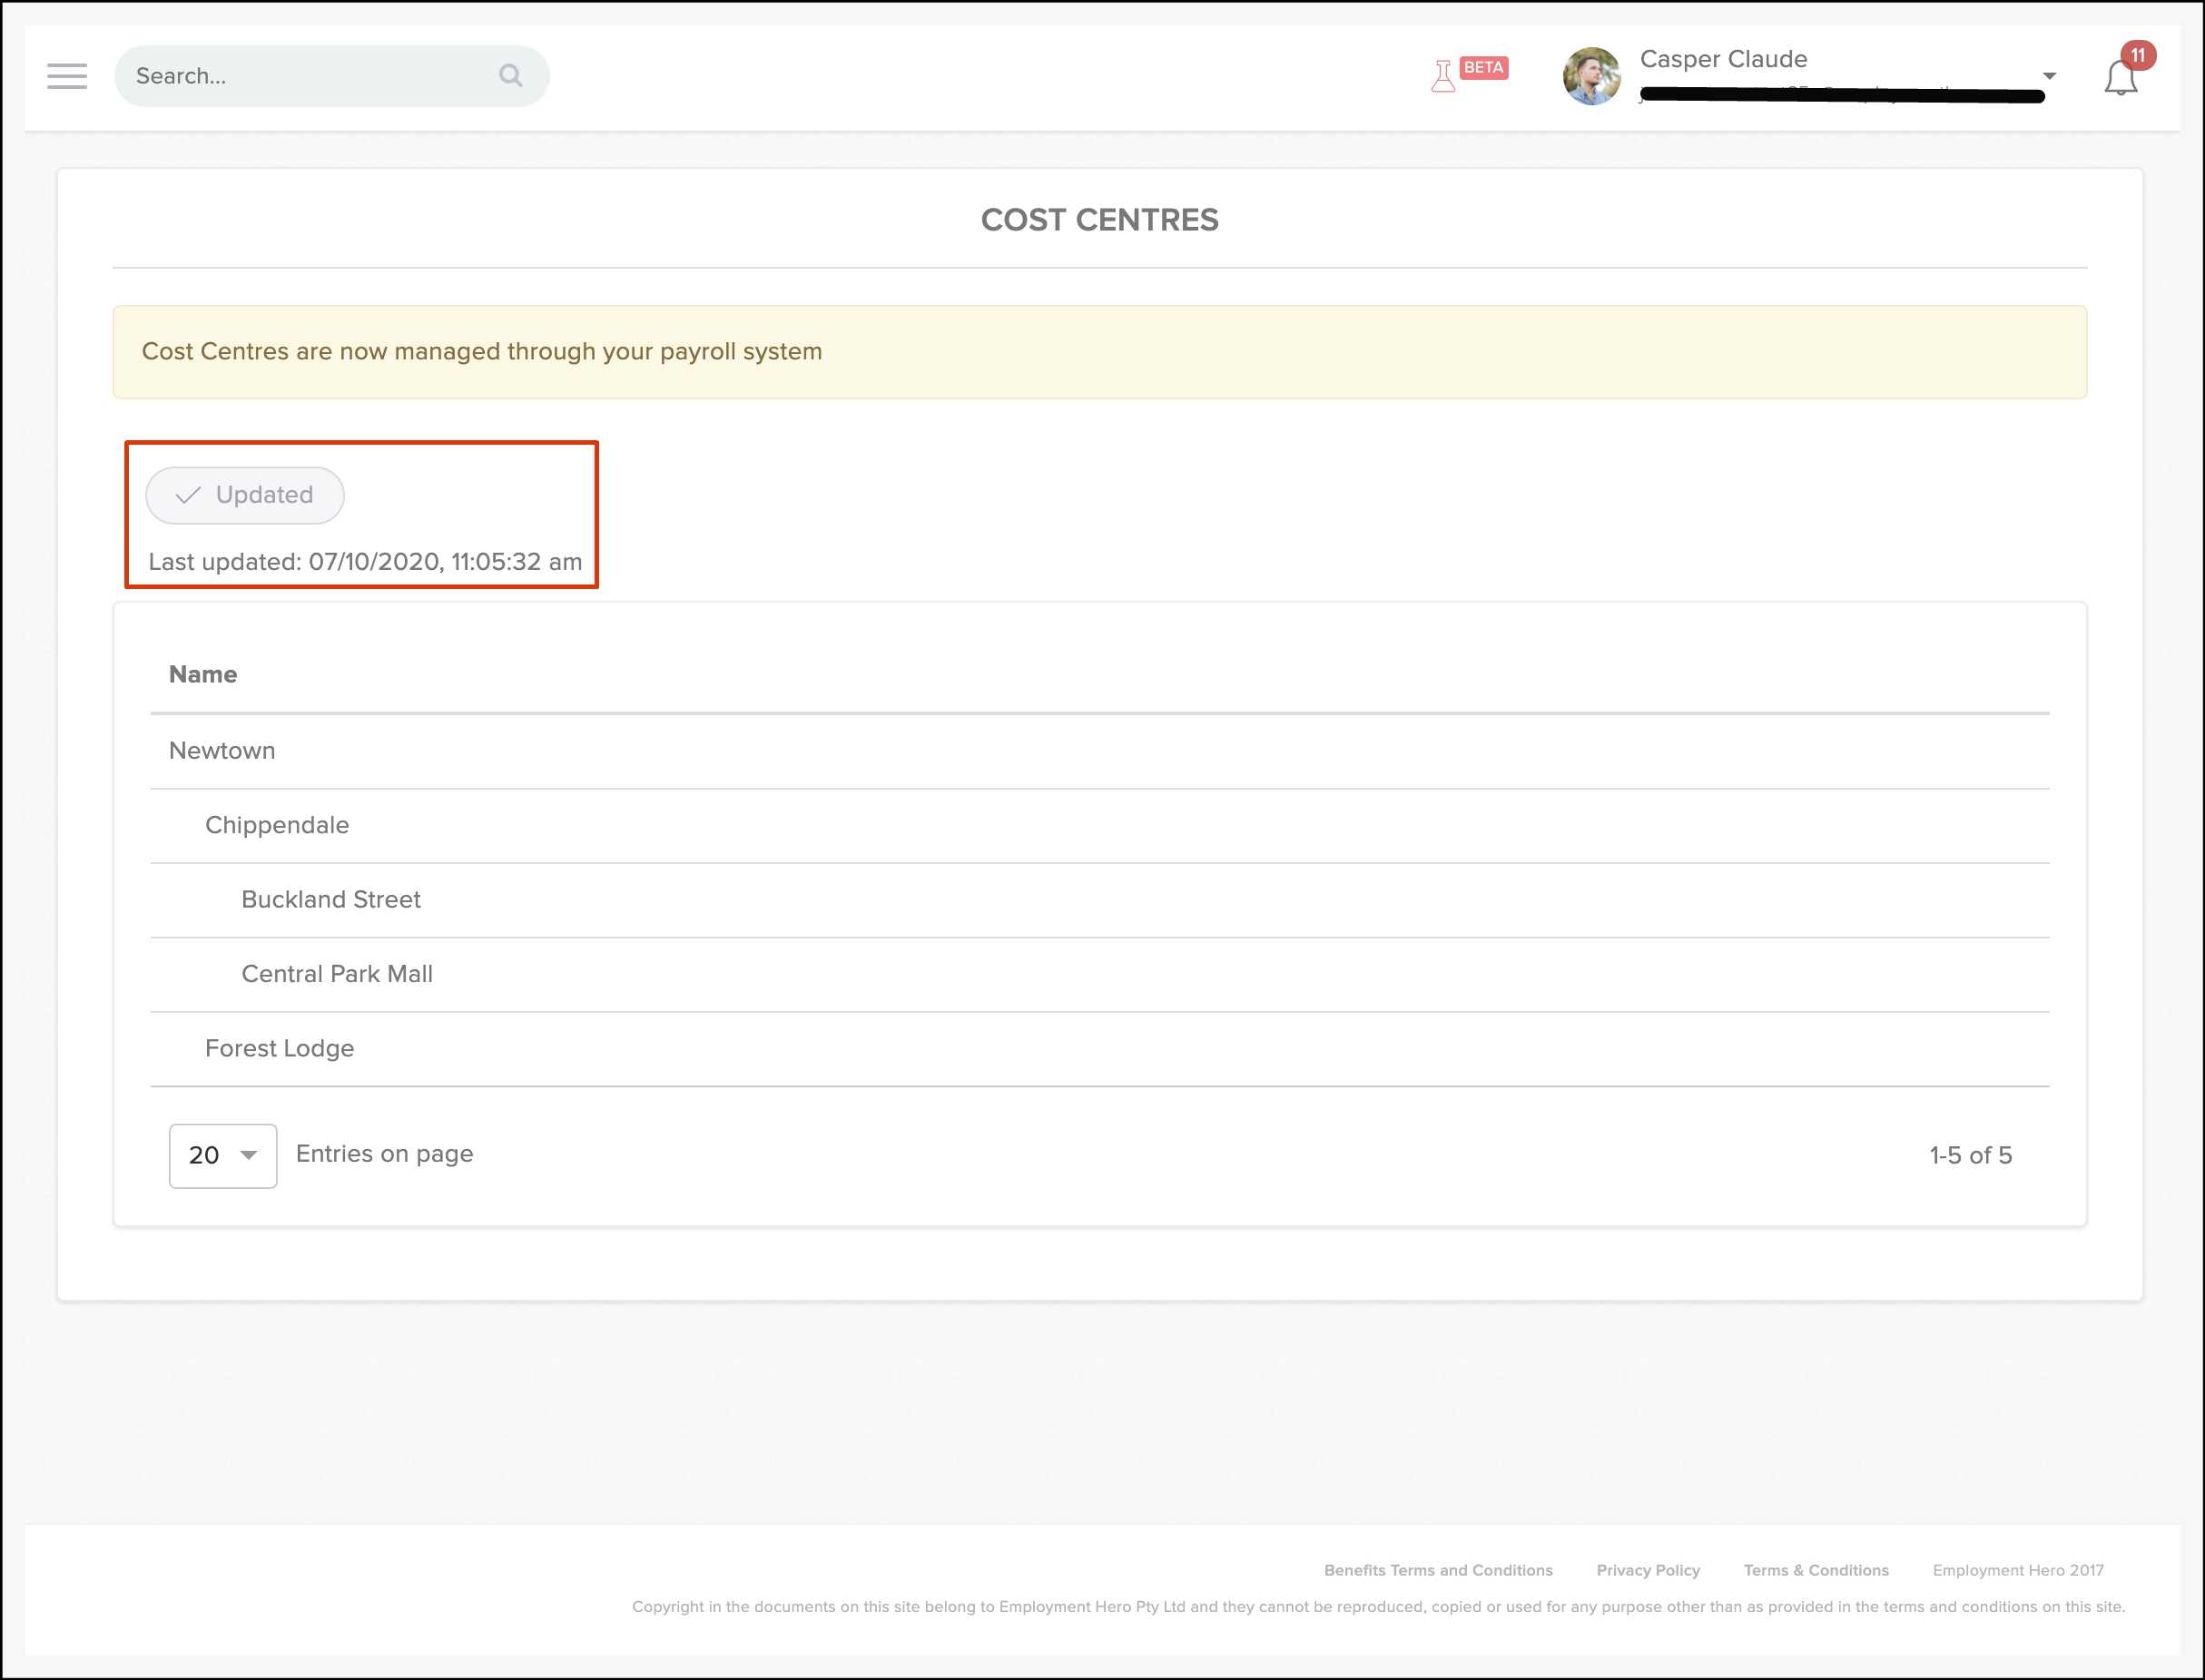Image resolution: width=2205 pixels, height=1680 pixels.
Task: Open the Privacy Policy link
Action: [1648, 1570]
